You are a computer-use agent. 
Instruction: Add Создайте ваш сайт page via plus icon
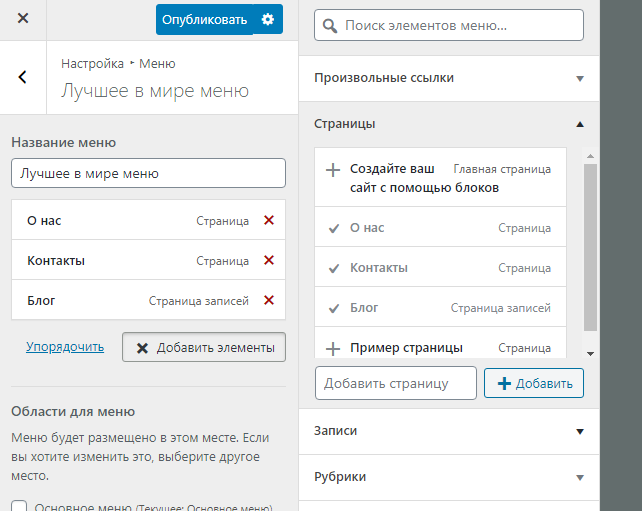pyautogui.click(x=333, y=170)
